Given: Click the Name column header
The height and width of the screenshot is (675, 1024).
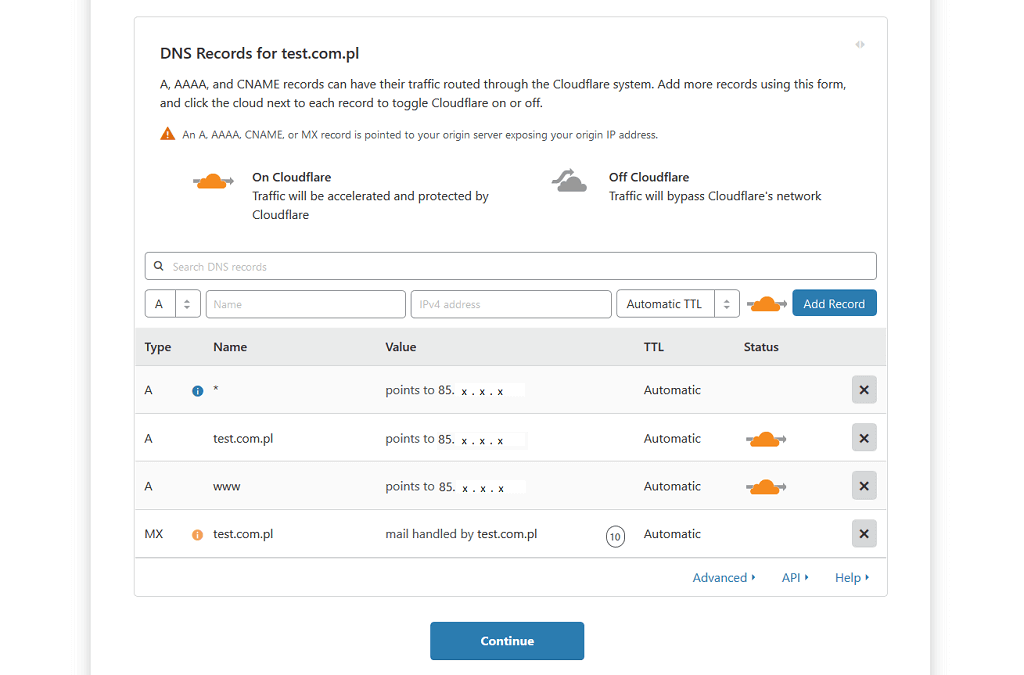Looking at the screenshot, I should pos(230,347).
